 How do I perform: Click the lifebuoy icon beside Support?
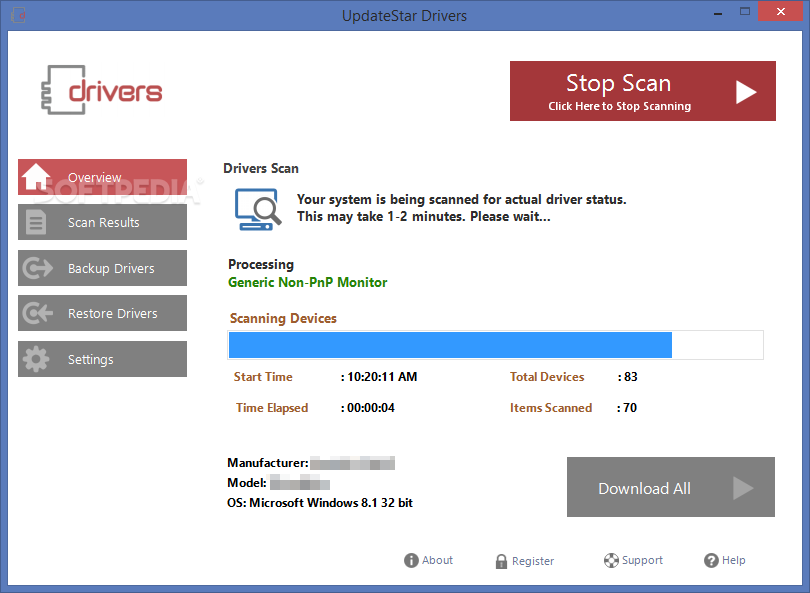click(611, 560)
